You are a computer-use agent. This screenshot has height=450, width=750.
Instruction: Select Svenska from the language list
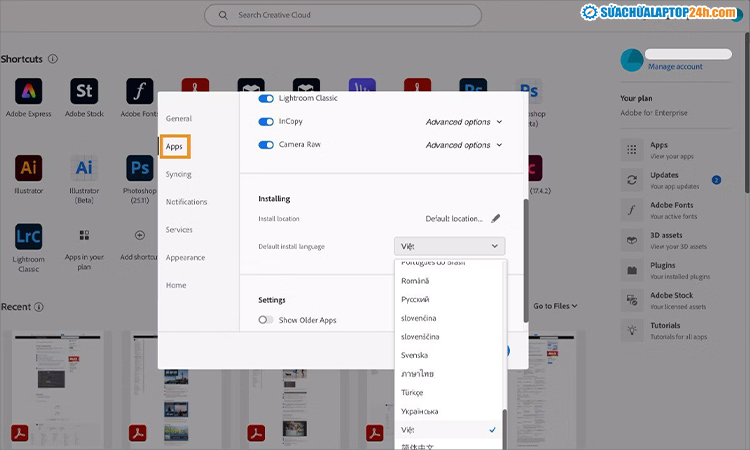tap(415, 355)
